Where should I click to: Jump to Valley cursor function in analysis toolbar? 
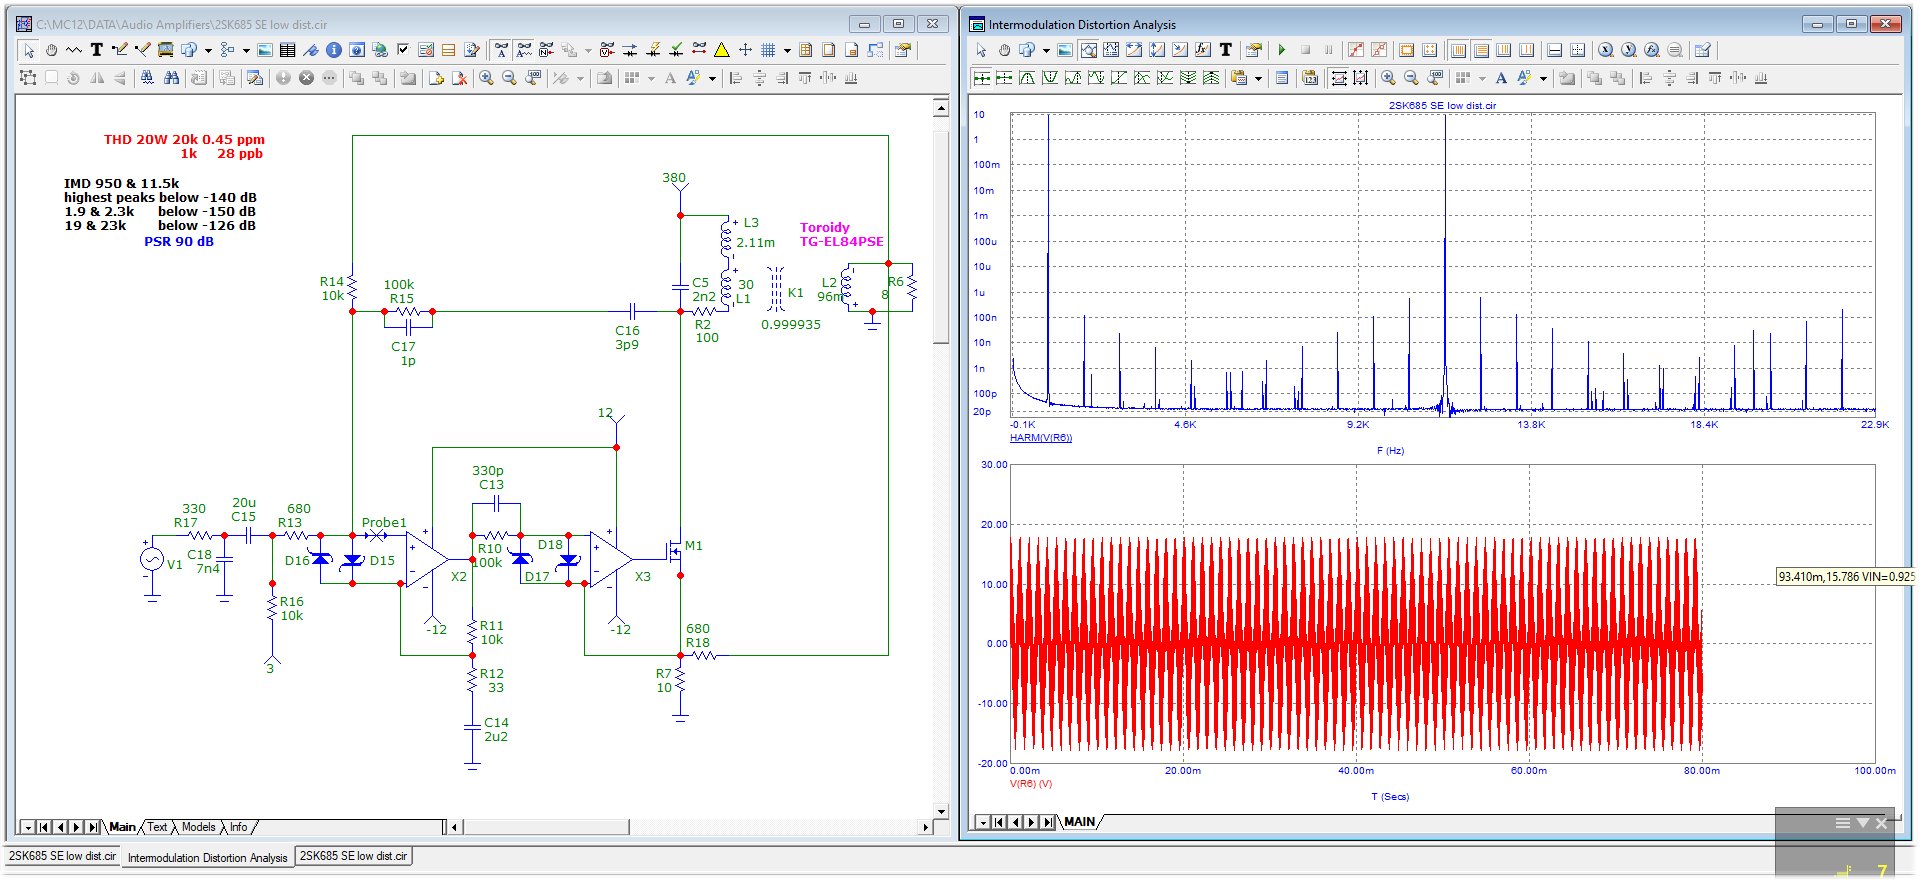[1050, 78]
